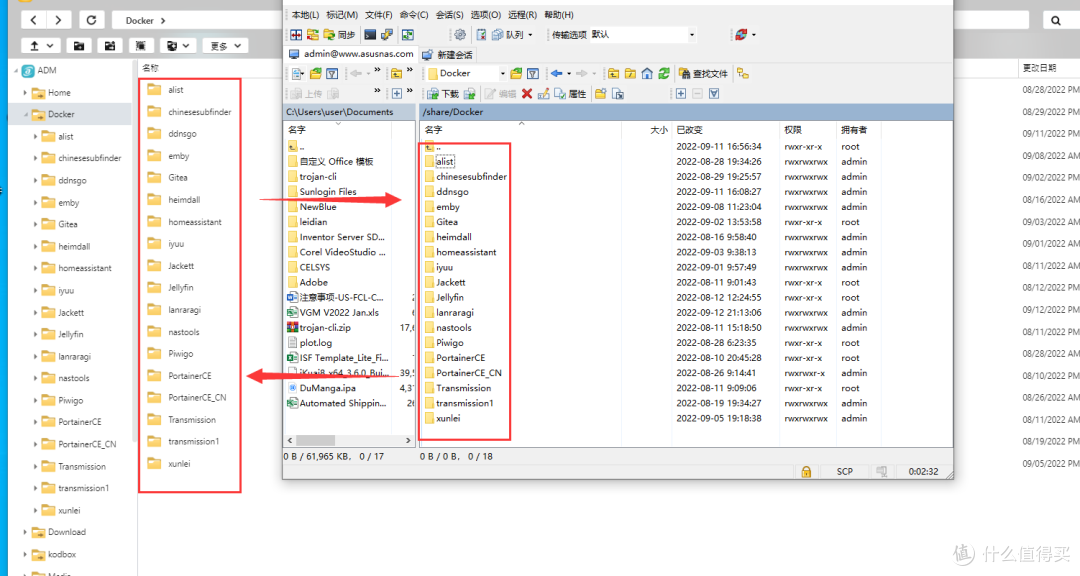Click the 查找文件 find files button

(x=703, y=73)
